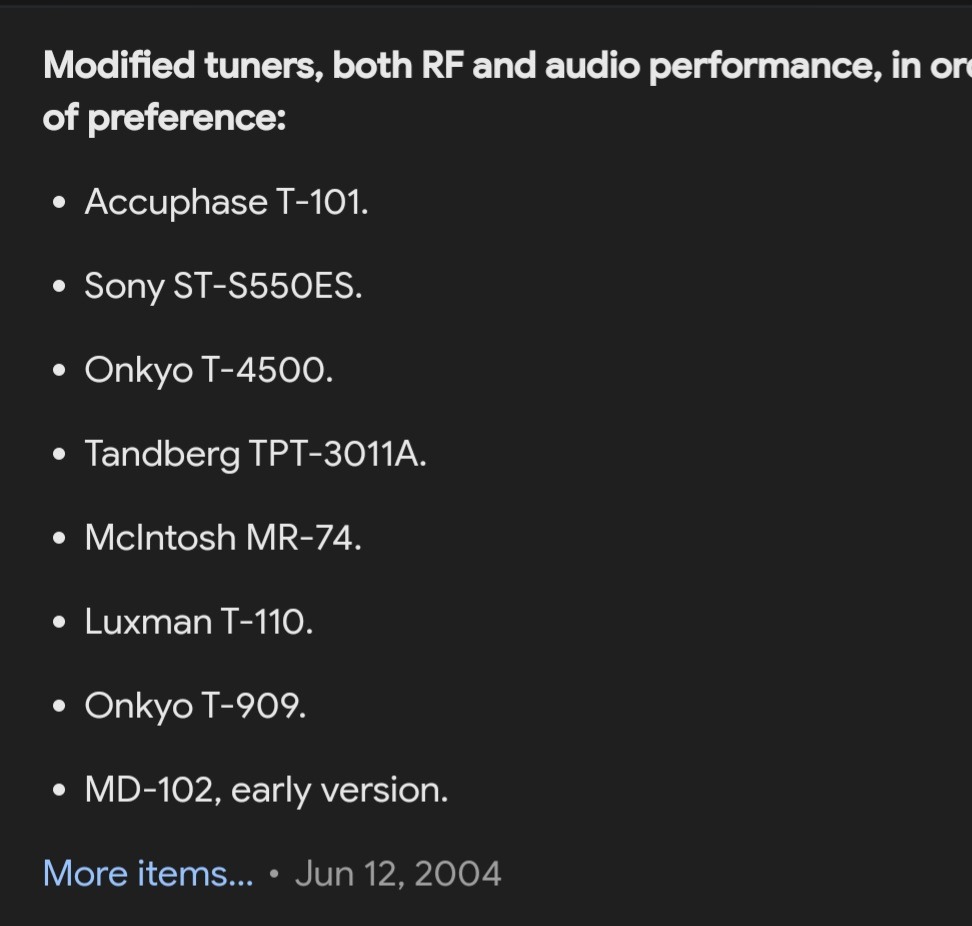This screenshot has height=926, width=972.
Task: Select the McIntosh MR-74 list entry
Action: click(x=223, y=537)
